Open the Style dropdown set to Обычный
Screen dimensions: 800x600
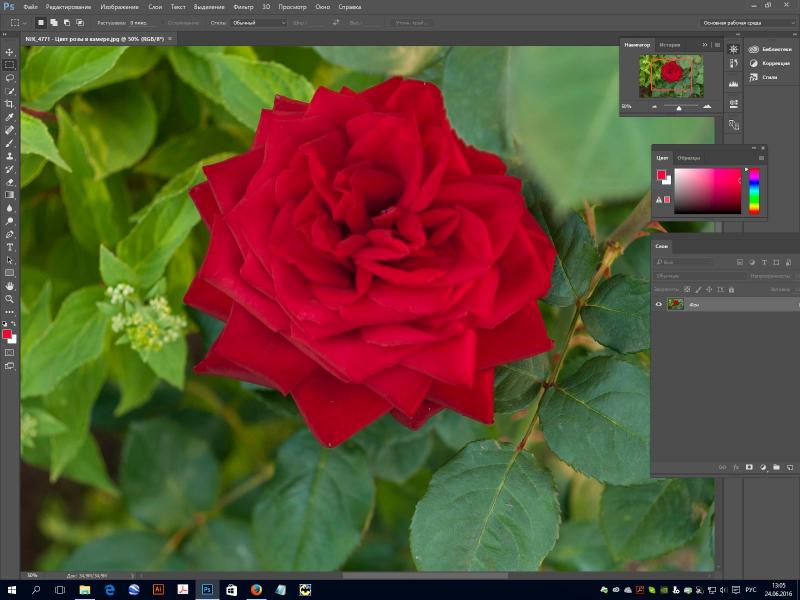pos(259,23)
